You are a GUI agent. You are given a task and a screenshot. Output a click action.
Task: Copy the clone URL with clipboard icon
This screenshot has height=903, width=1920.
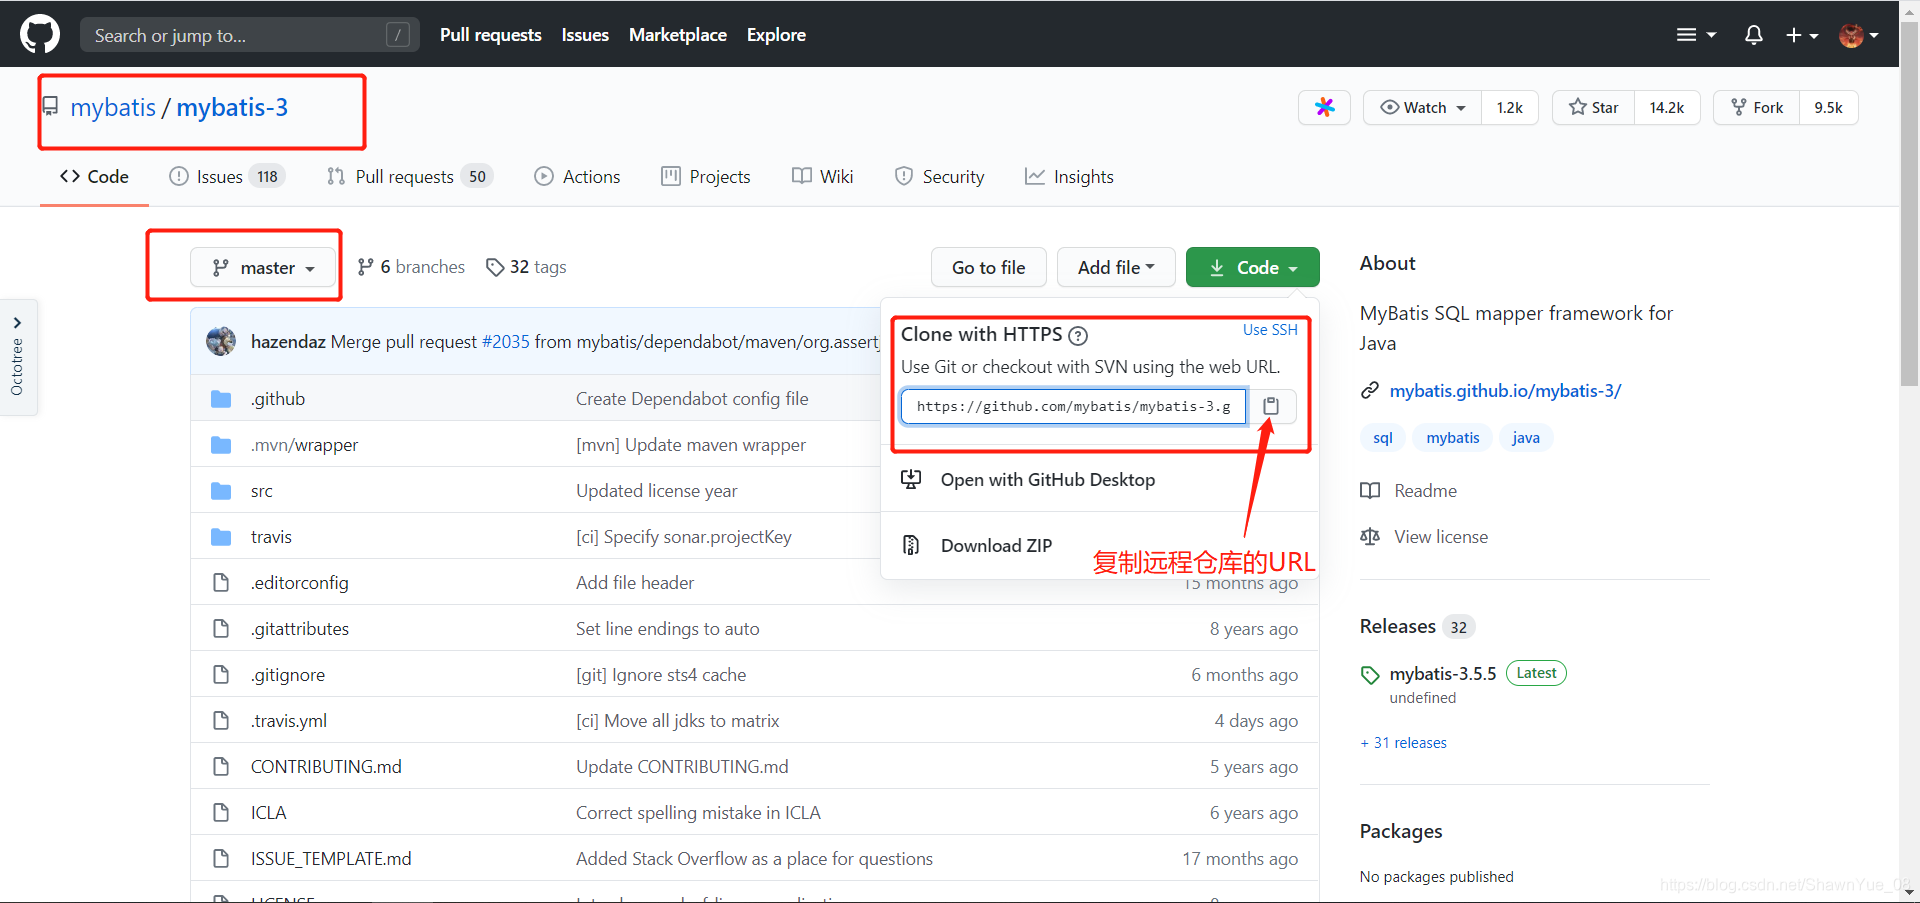[x=1271, y=406]
